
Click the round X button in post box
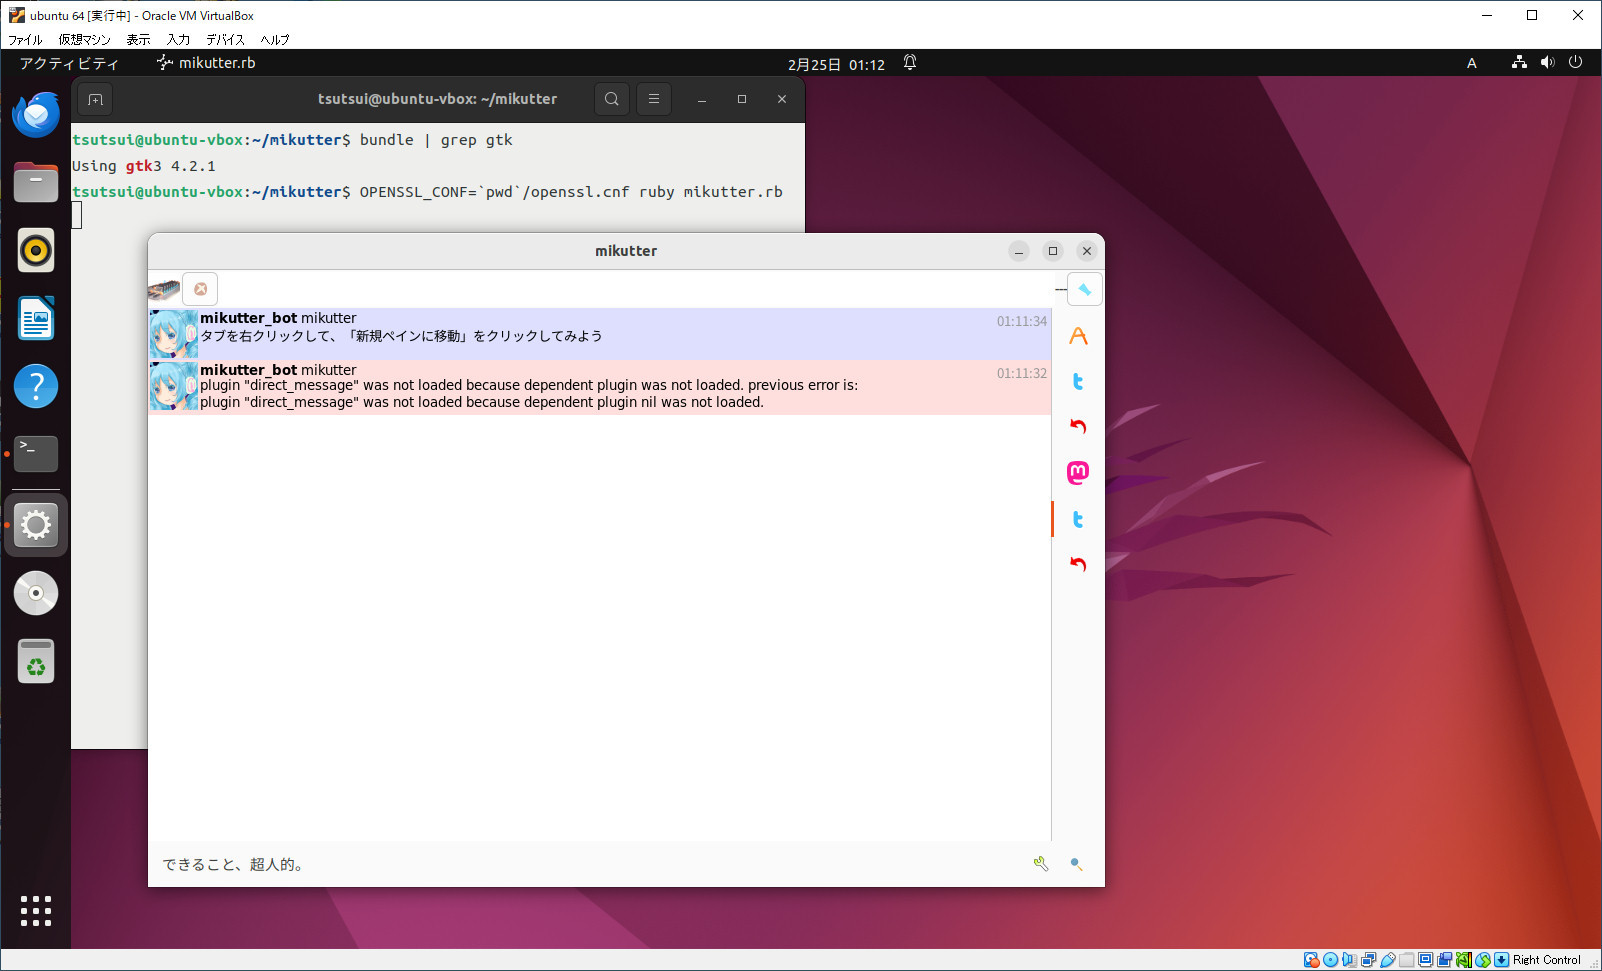click(x=201, y=289)
